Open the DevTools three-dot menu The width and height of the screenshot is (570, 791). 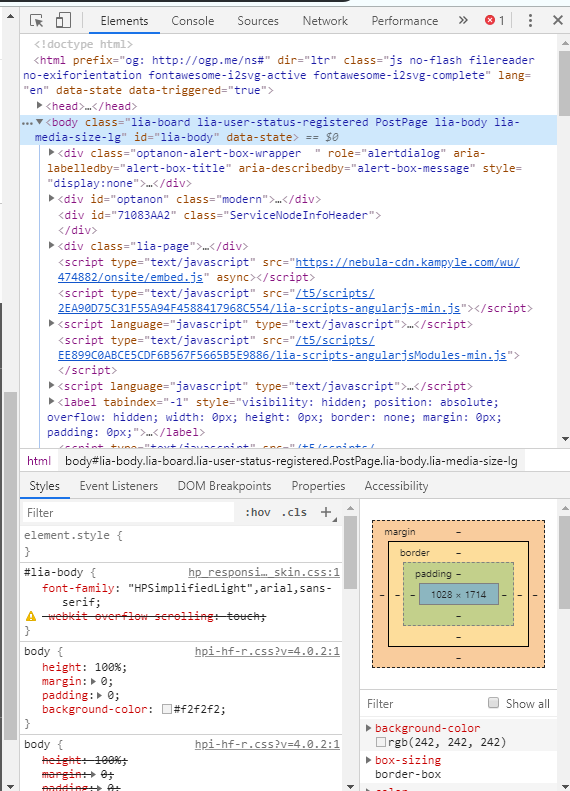[x=530, y=20]
